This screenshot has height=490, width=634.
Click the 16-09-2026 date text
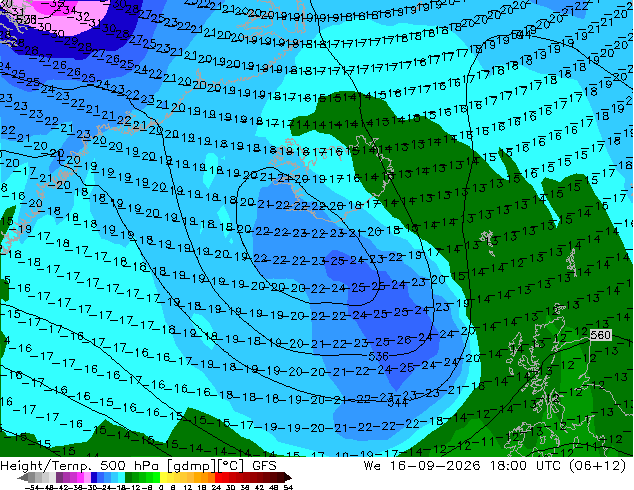point(435,466)
